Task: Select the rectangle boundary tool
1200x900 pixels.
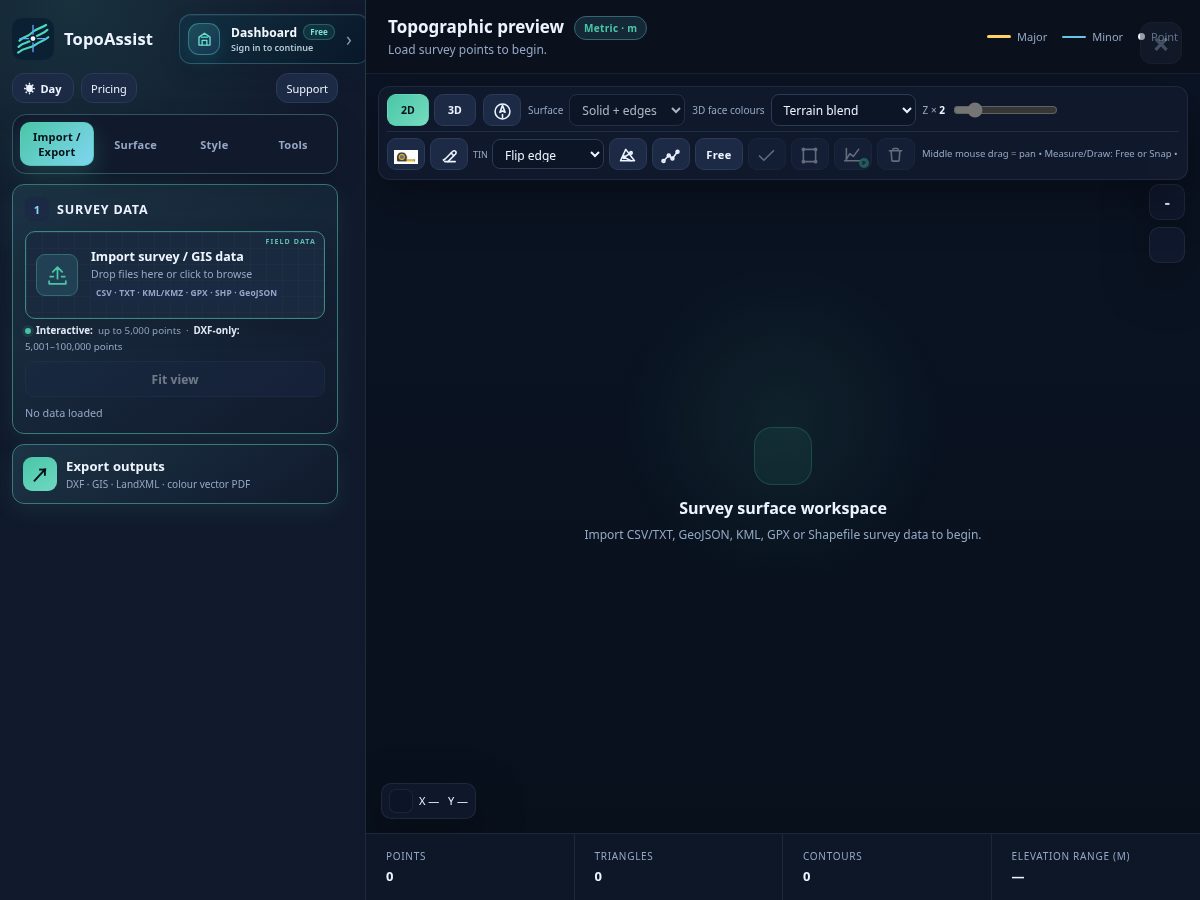Action: pos(810,155)
